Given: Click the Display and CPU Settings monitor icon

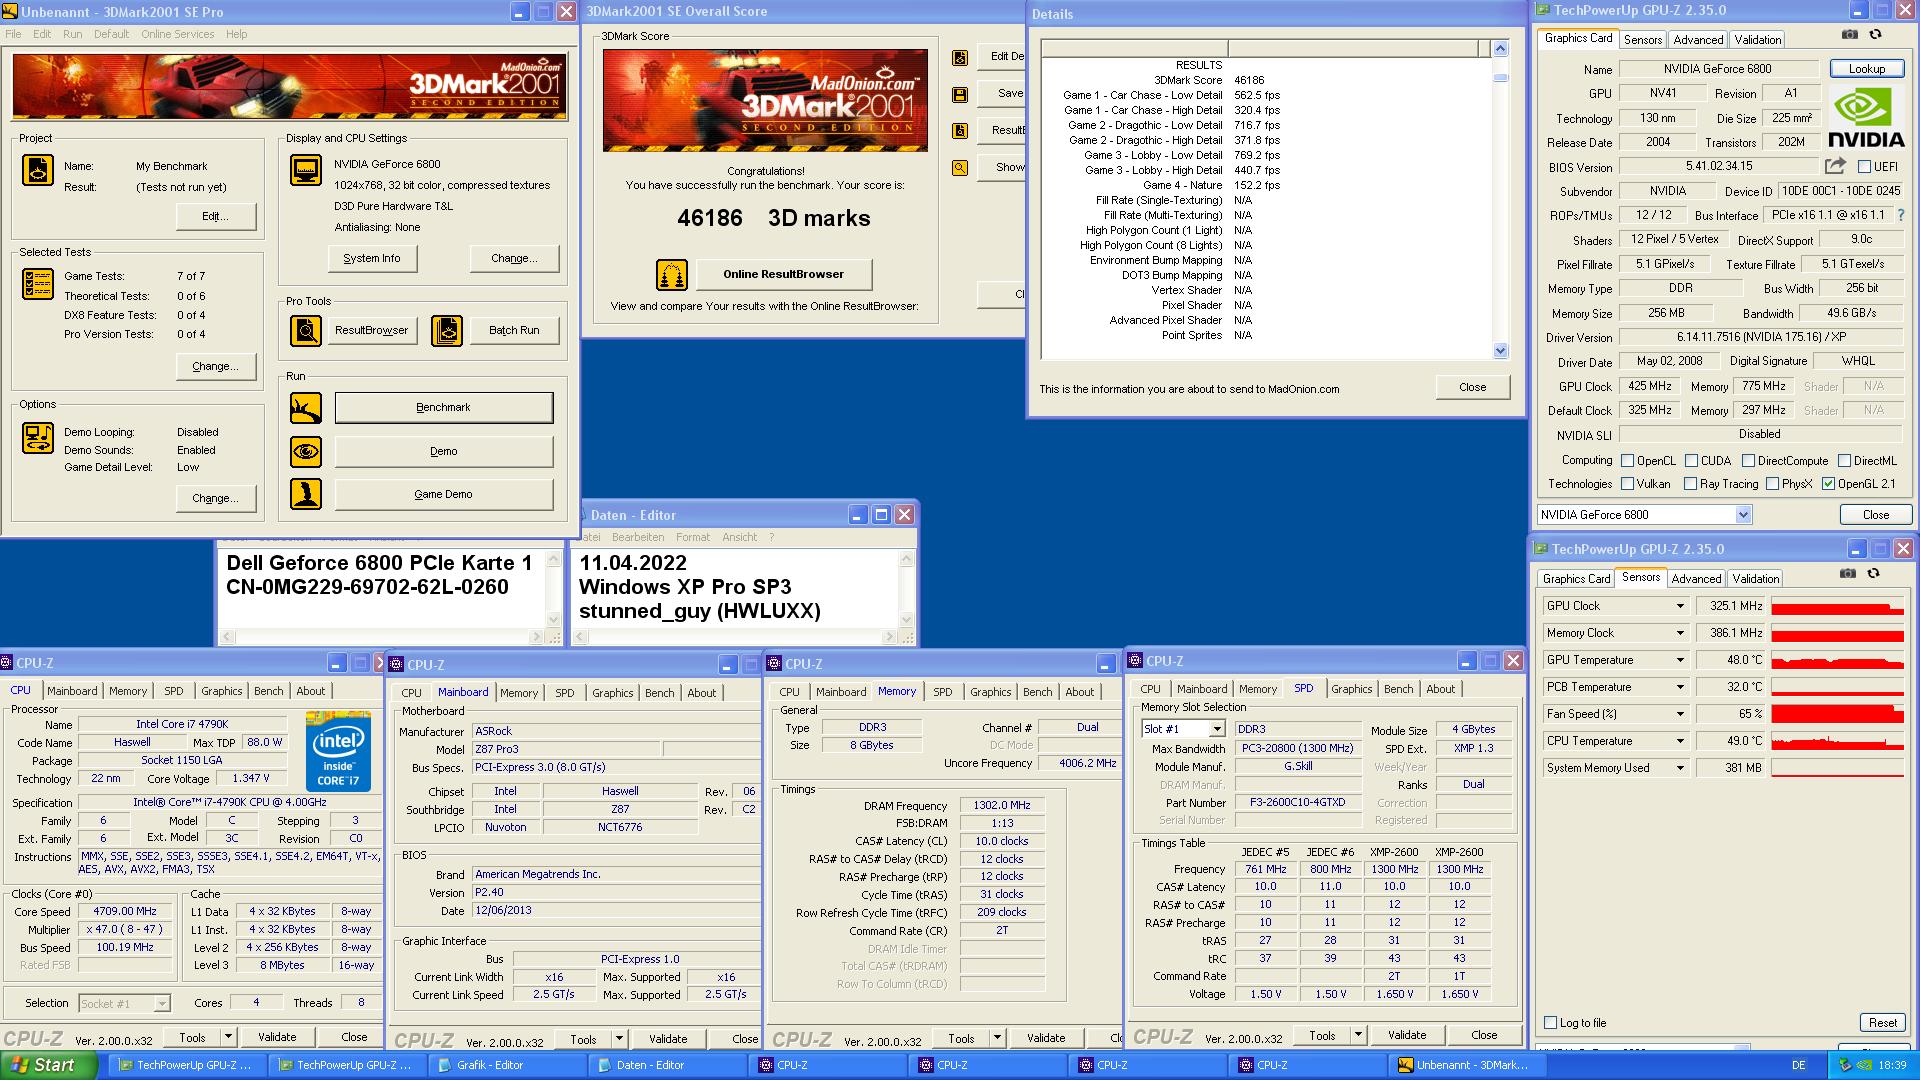Looking at the screenshot, I should coord(306,169).
